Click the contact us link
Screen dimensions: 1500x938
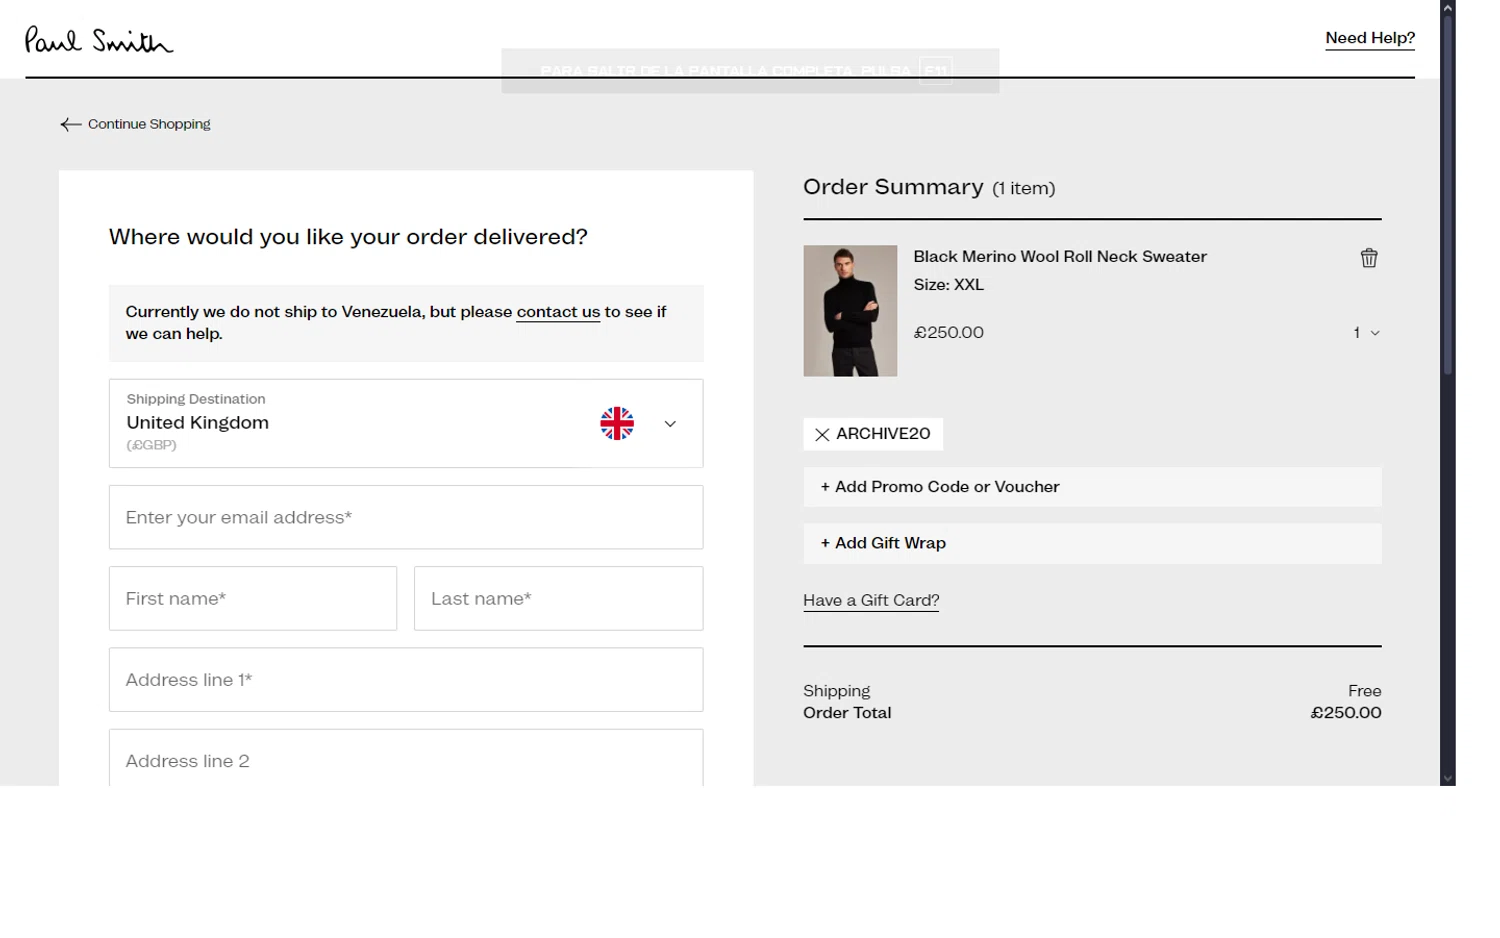coord(558,312)
